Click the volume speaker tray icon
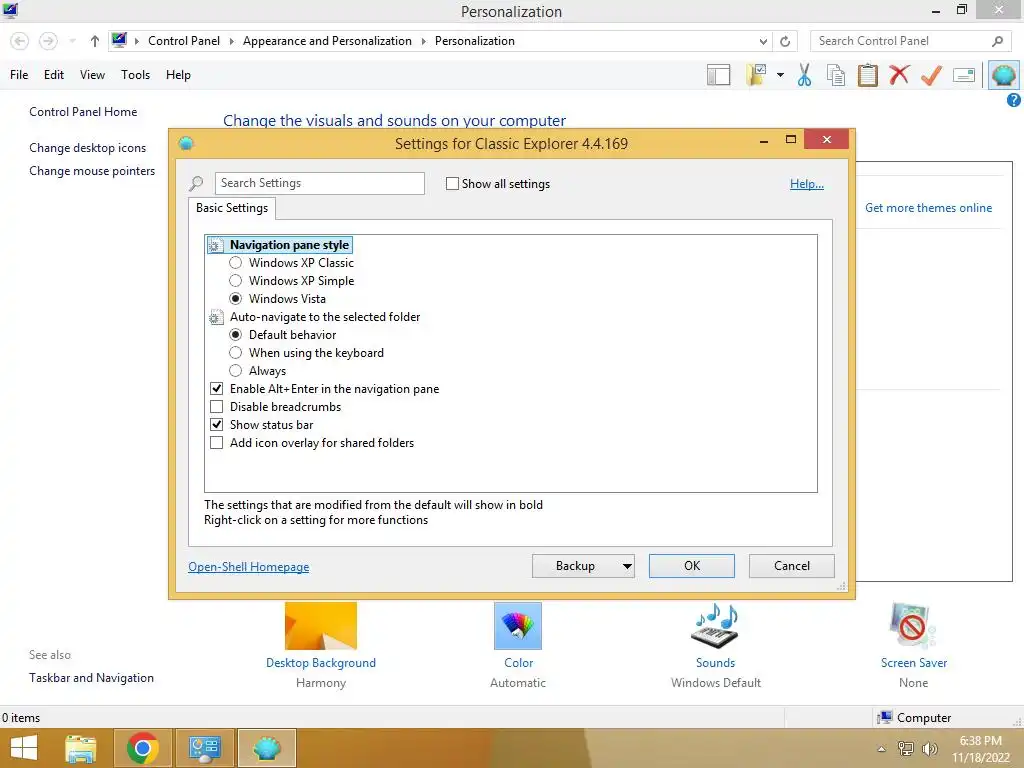This screenshot has height=768, width=1024. 929,749
